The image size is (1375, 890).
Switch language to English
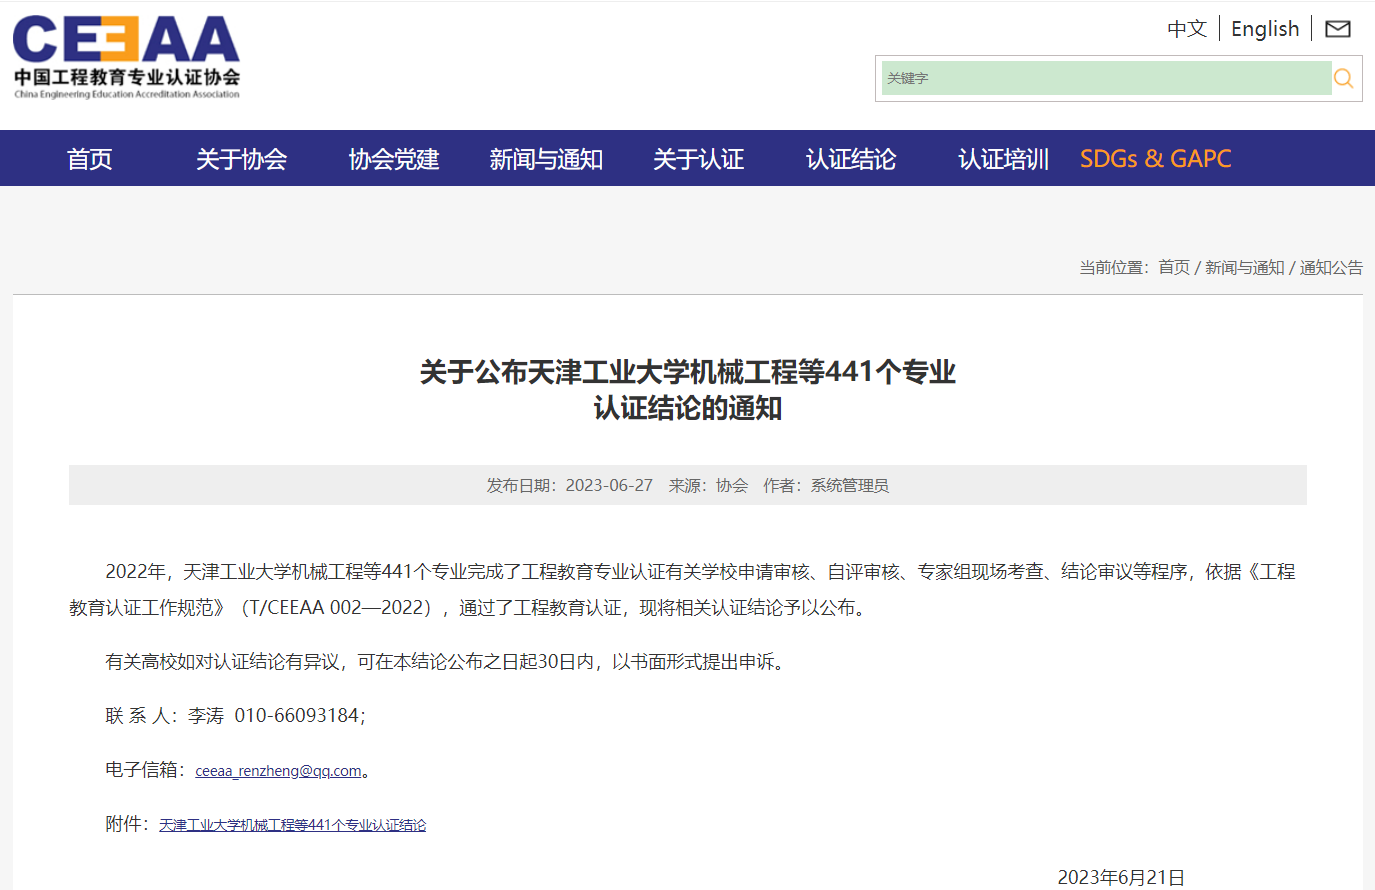[1264, 29]
